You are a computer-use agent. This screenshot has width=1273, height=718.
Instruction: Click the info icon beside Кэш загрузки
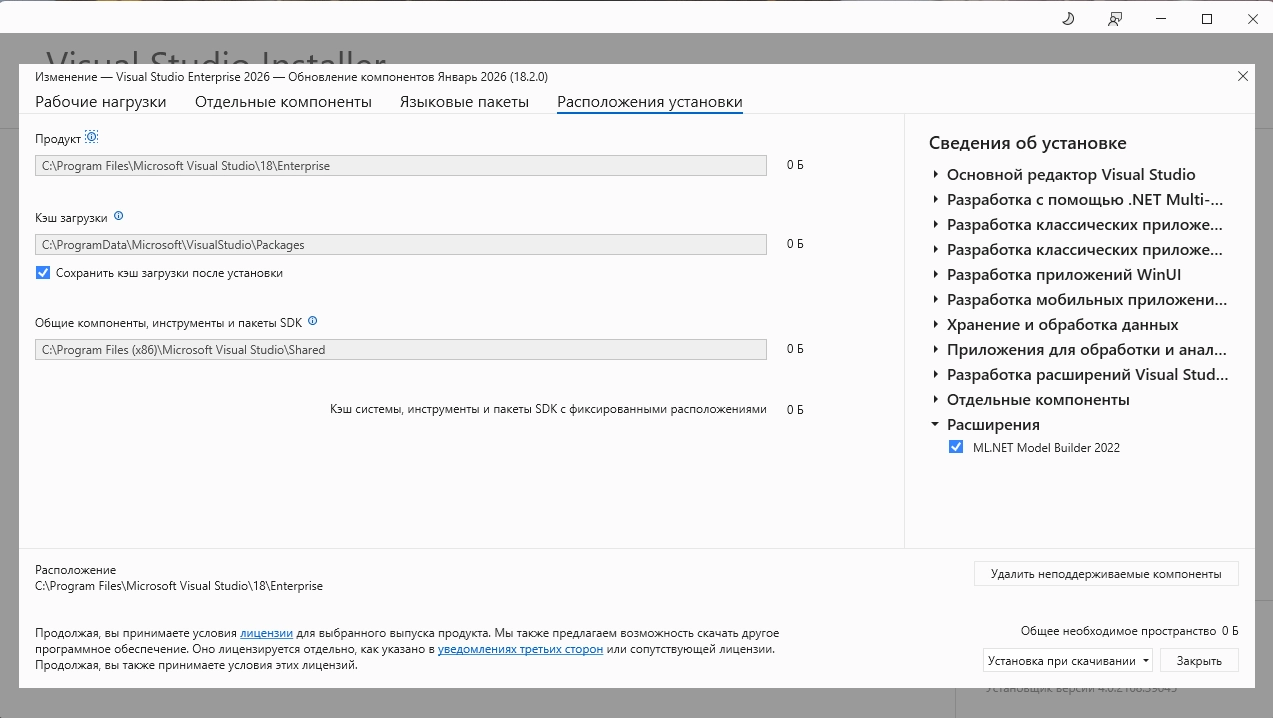coord(119,216)
